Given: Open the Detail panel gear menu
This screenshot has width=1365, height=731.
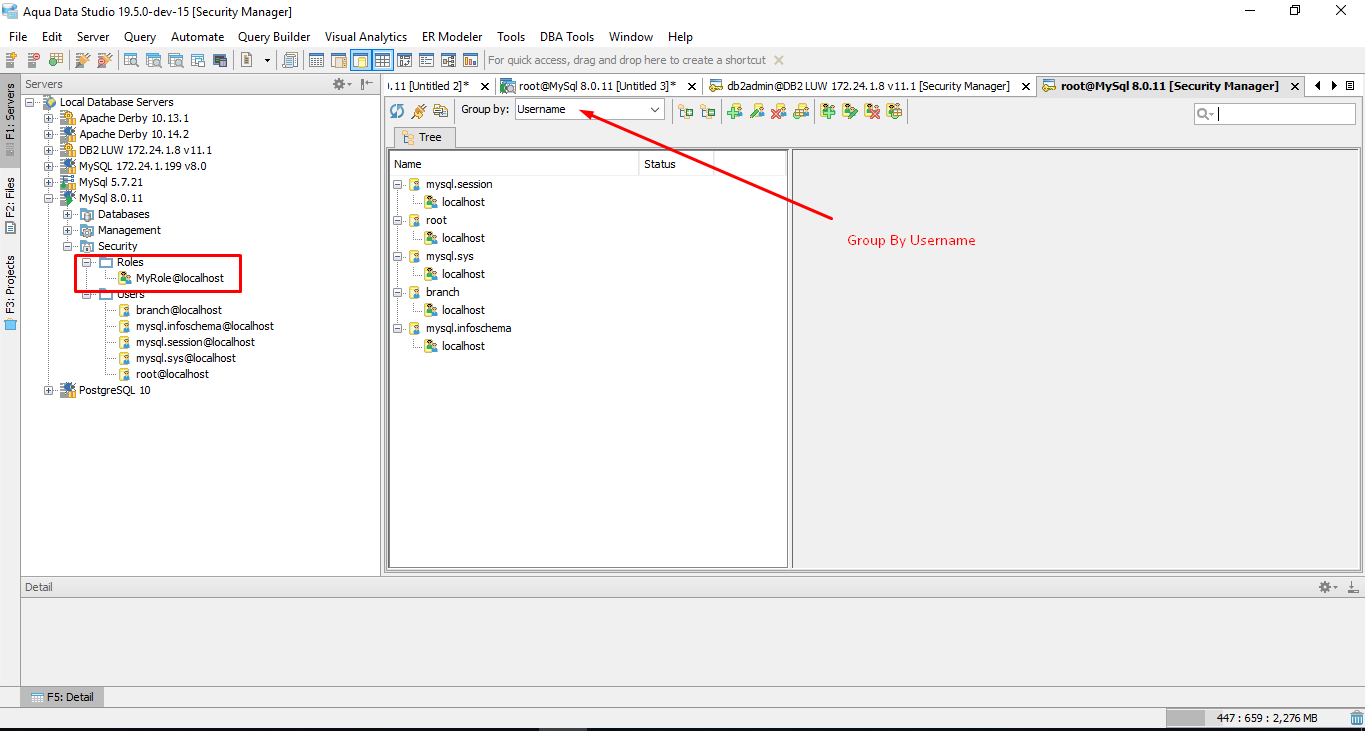Looking at the screenshot, I should (x=1327, y=587).
